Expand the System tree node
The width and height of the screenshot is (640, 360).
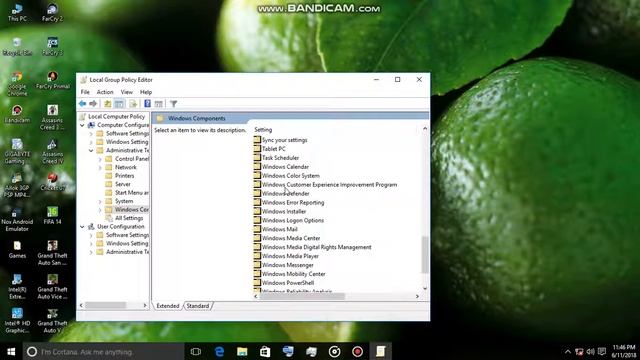100,202
